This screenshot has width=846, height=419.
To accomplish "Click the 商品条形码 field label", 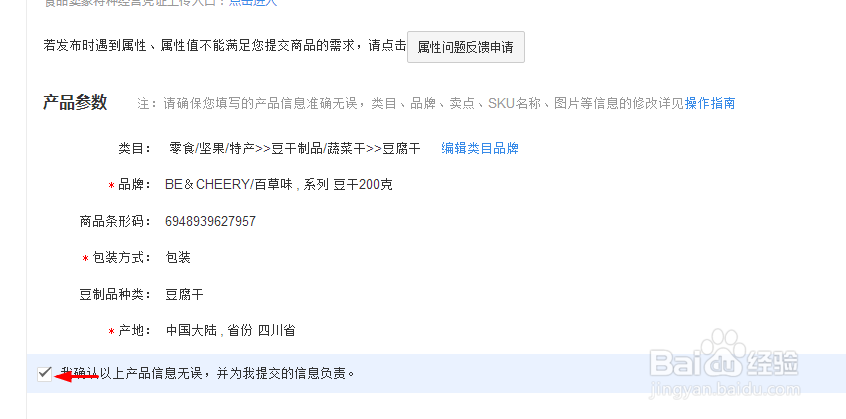I will point(115,221).
